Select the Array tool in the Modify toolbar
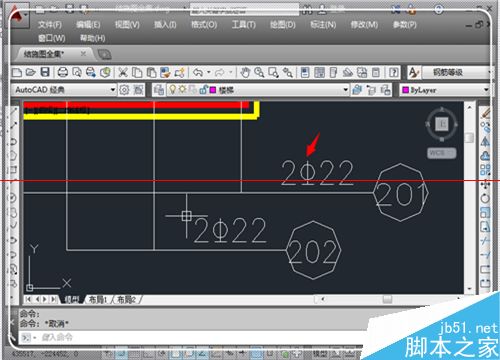The image size is (500, 360). pyautogui.click(x=485, y=169)
